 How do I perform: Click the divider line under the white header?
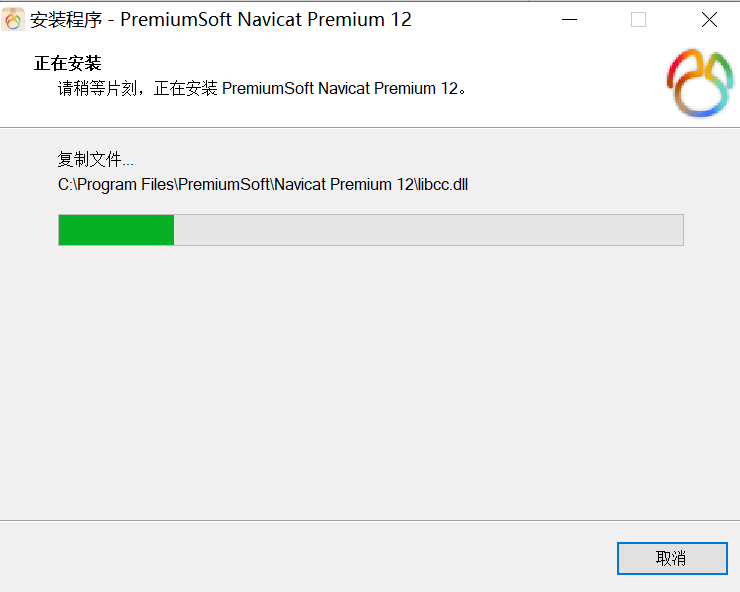tap(370, 127)
